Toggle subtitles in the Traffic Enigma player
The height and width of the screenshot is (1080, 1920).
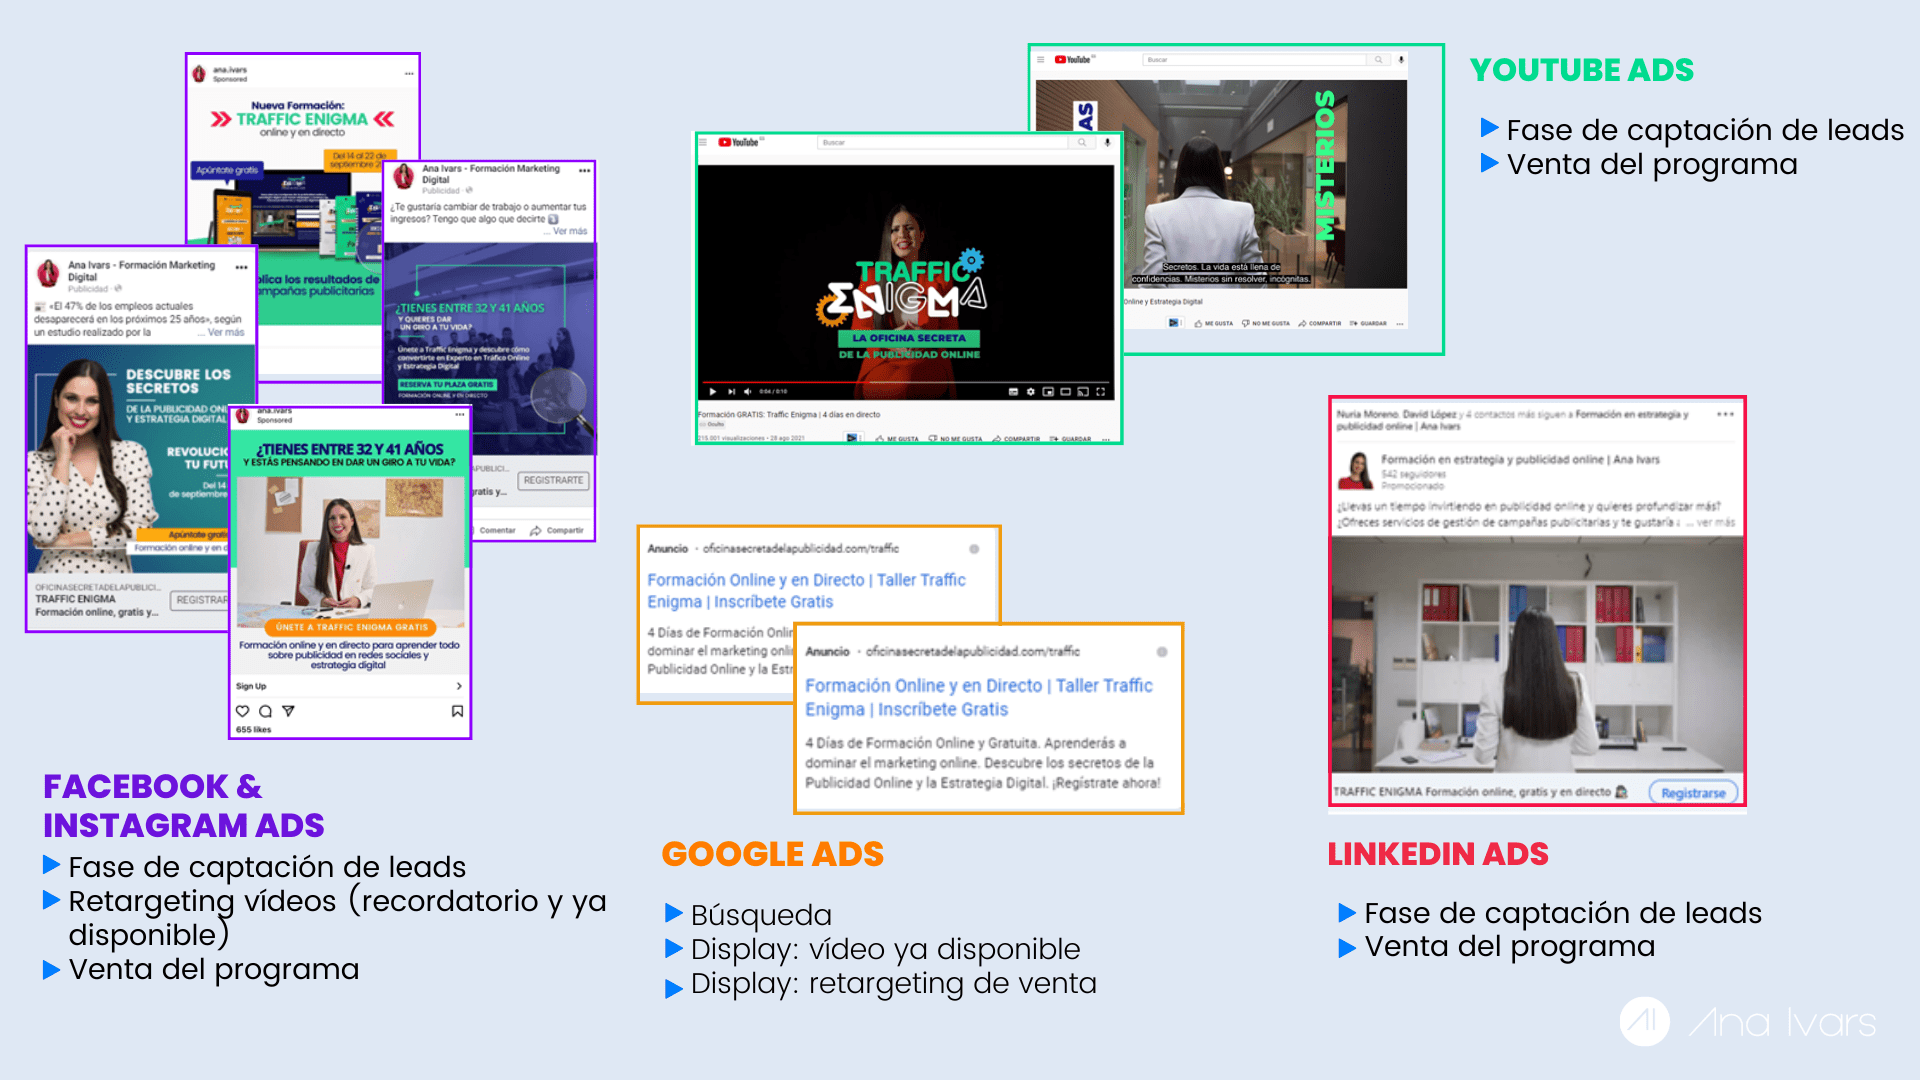(x=1013, y=391)
